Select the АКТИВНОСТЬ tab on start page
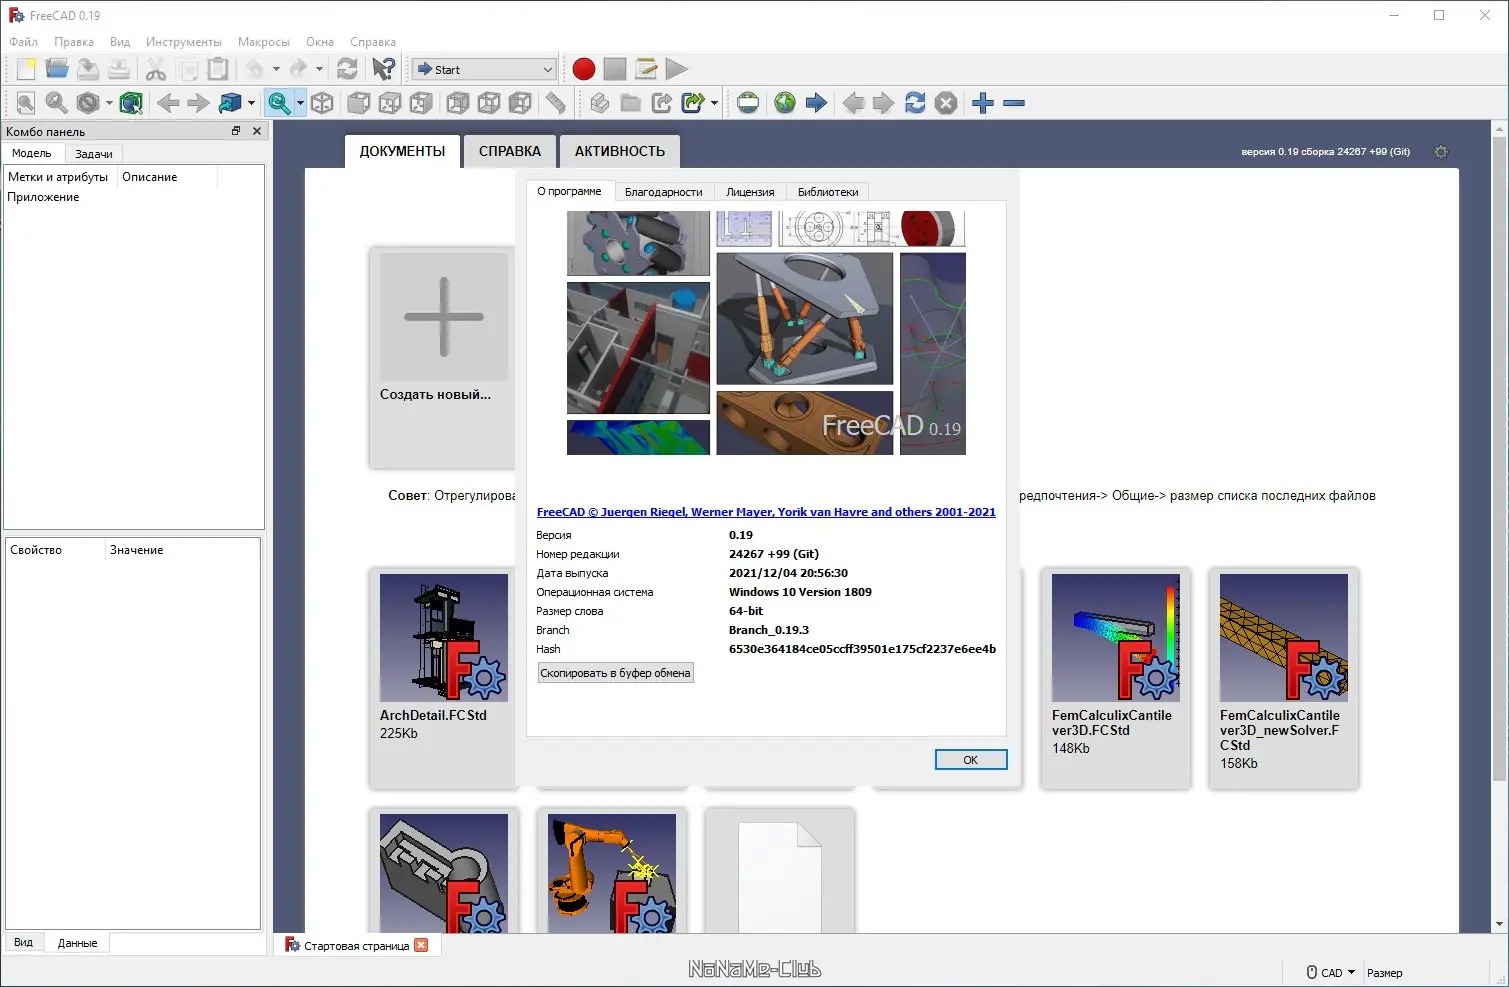 620,151
